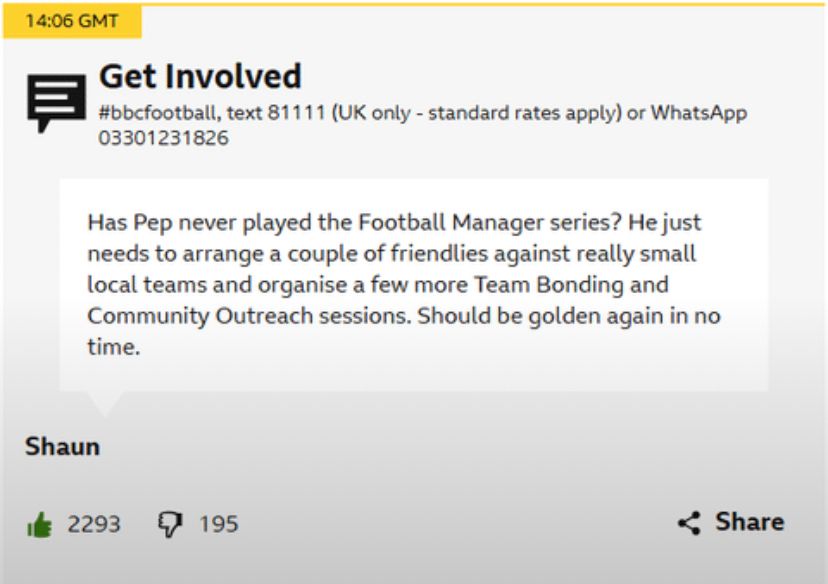Click the thumbs up icon
The width and height of the screenshot is (828, 584).
(39, 524)
